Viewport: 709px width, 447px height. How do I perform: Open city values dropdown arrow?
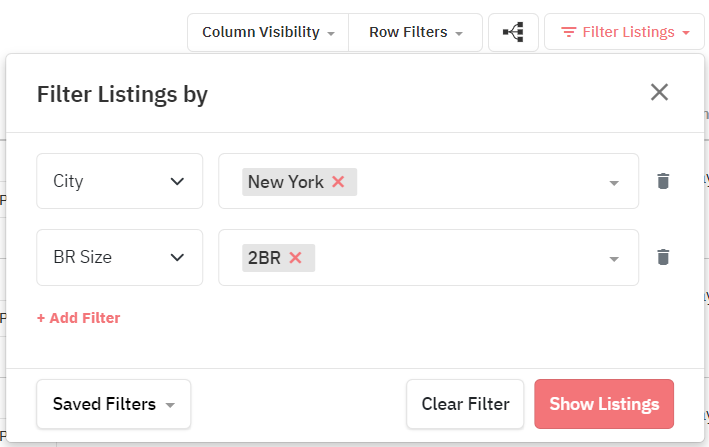[614, 183]
